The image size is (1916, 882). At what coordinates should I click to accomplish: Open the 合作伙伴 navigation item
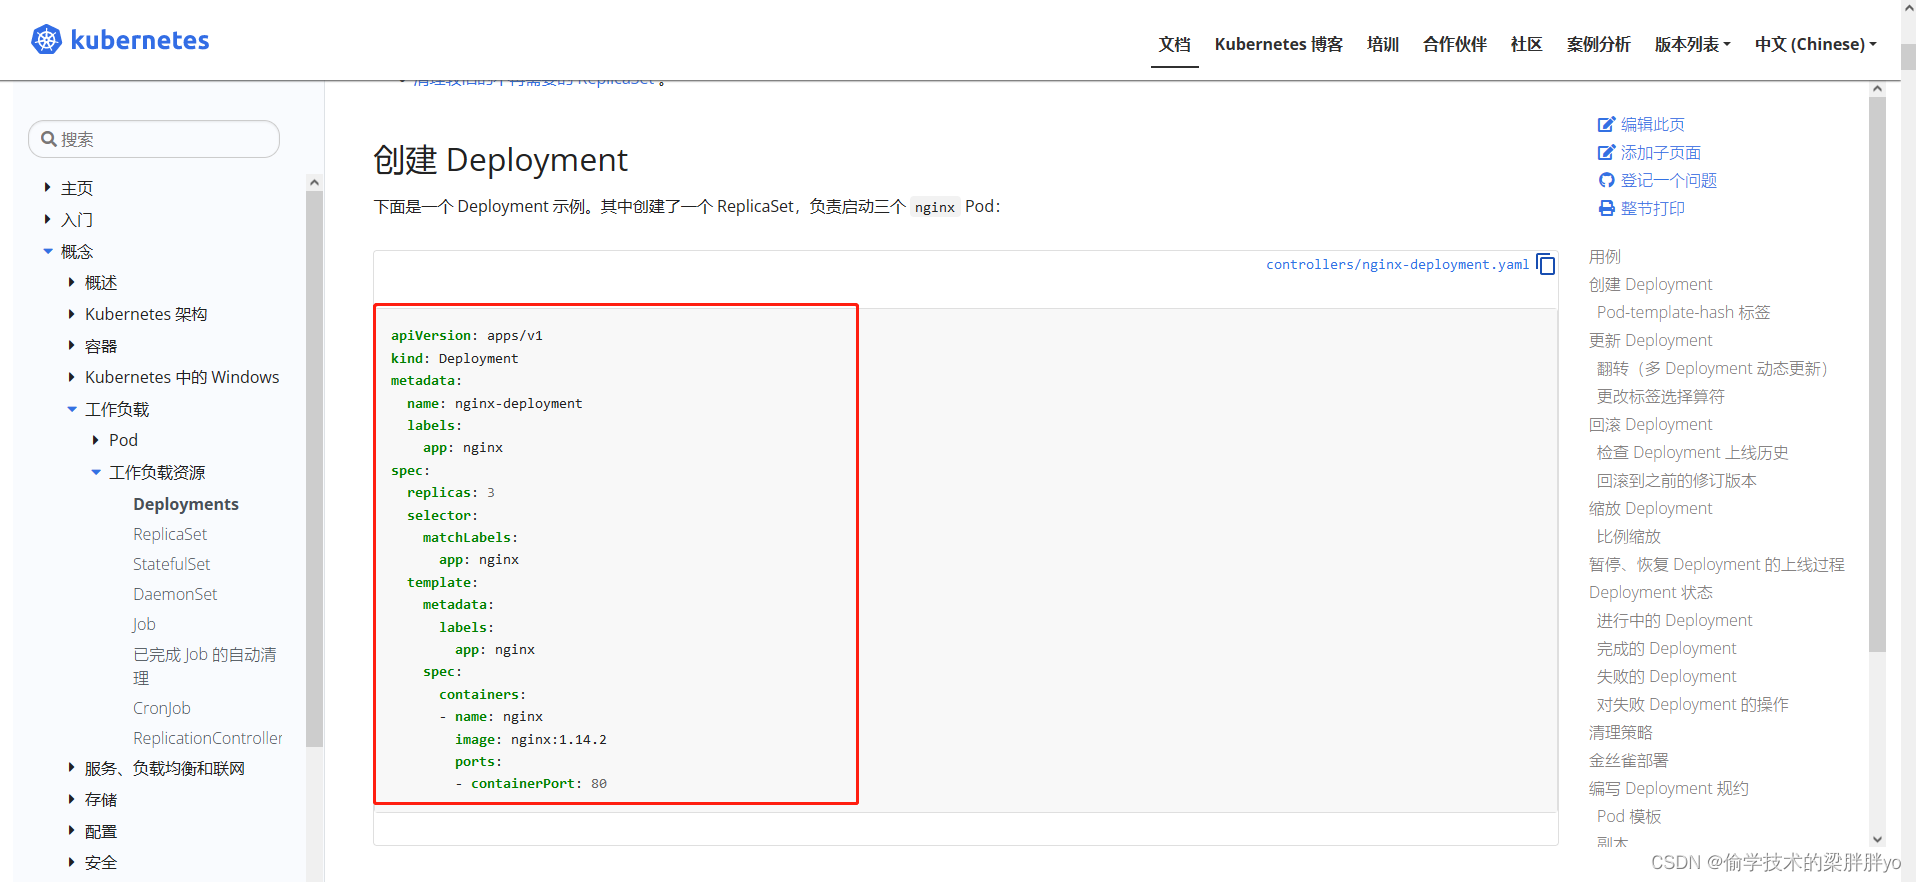pos(1455,44)
